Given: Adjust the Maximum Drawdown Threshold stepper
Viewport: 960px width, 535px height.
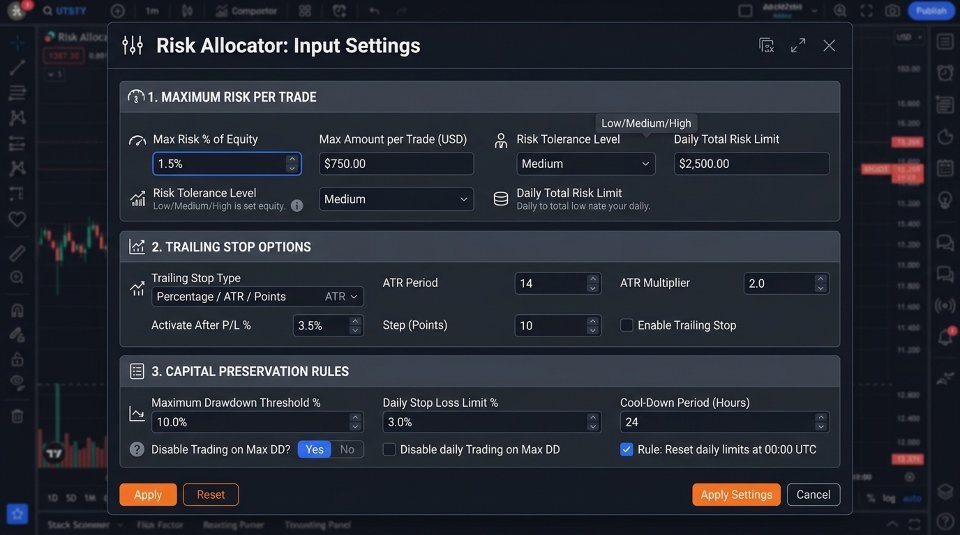Looking at the screenshot, I should 355,422.
